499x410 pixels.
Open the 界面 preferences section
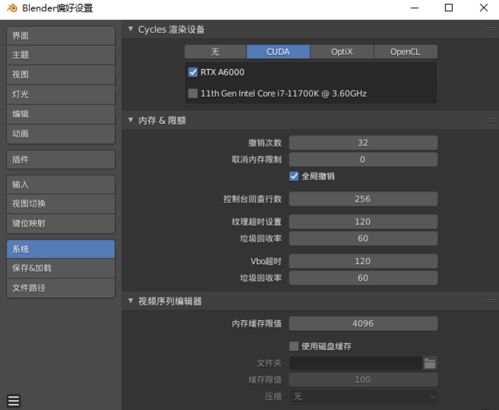pos(61,36)
